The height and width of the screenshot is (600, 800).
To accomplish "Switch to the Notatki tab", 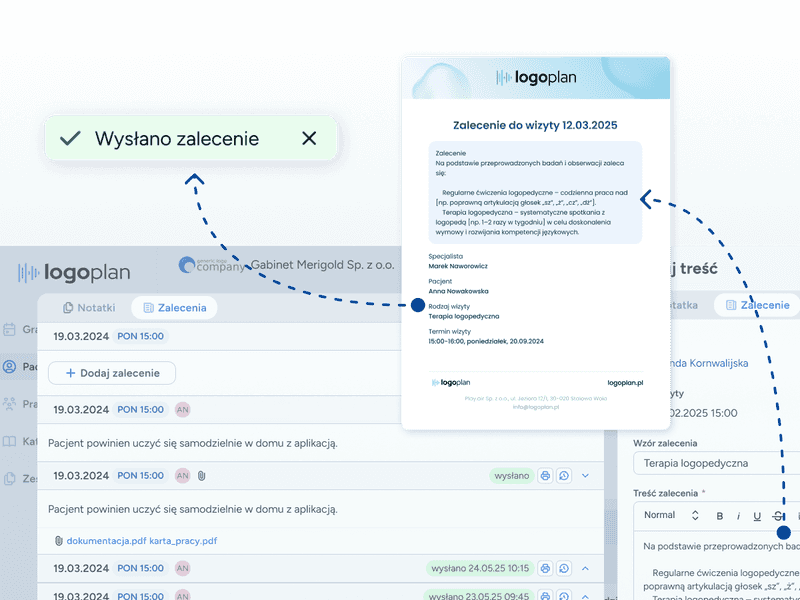I will pos(88,307).
